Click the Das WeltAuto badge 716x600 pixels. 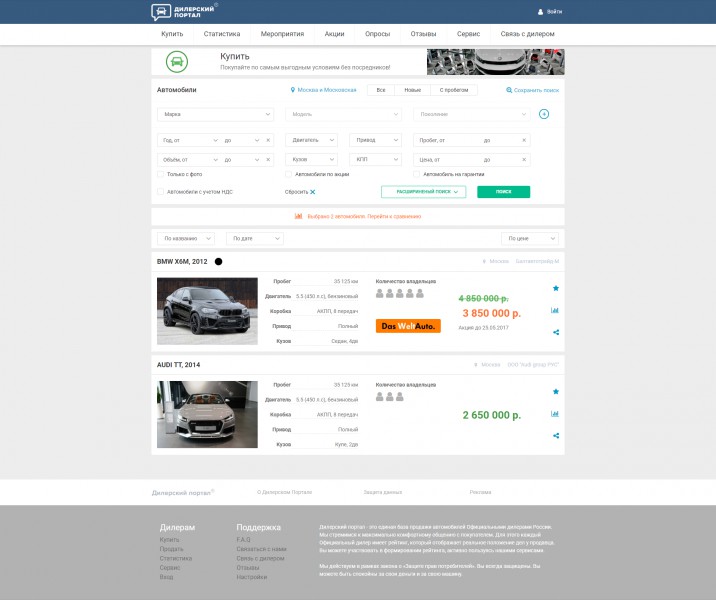(x=408, y=326)
